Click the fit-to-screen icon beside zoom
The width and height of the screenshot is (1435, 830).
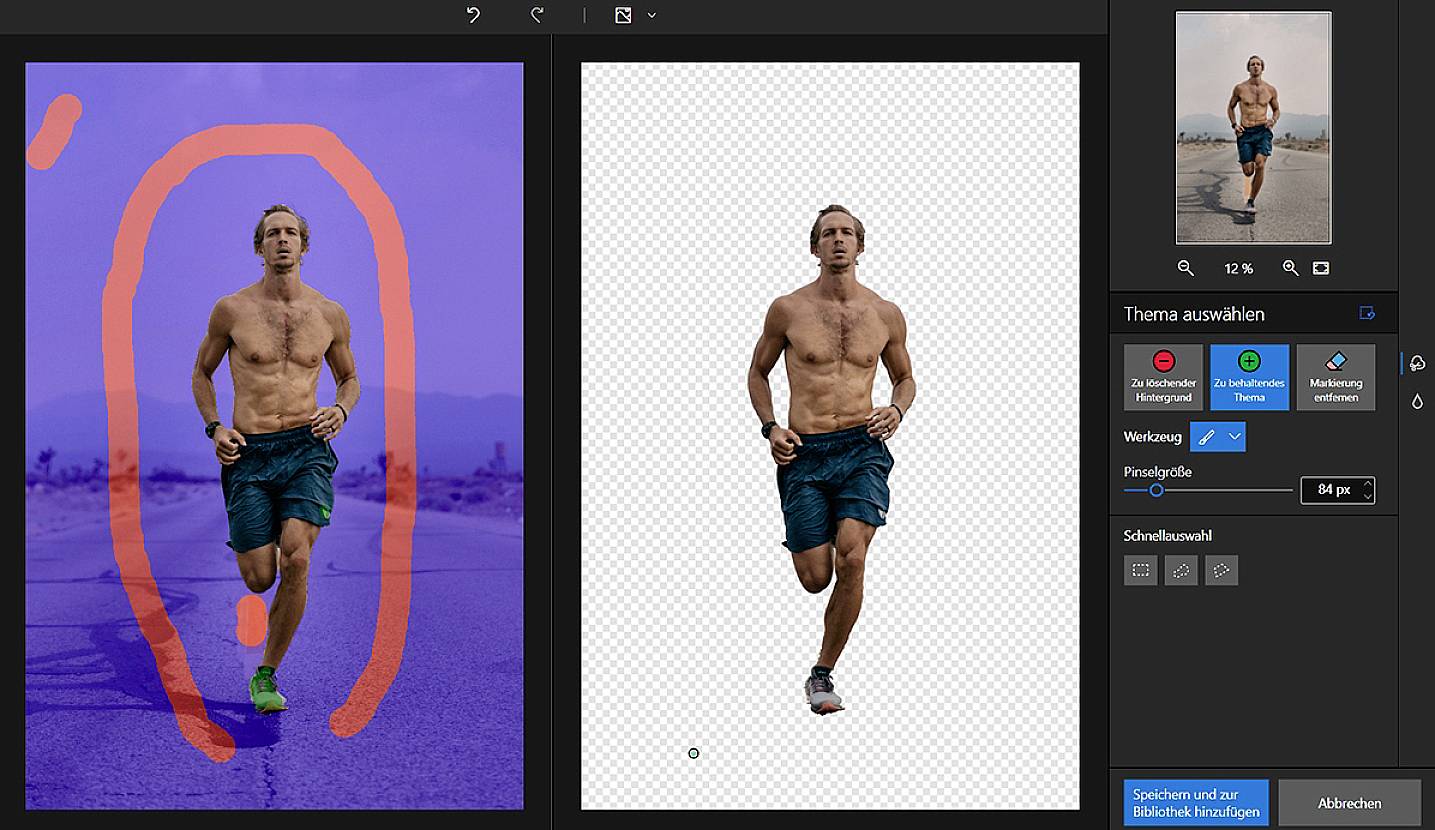click(x=1321, y=268)
